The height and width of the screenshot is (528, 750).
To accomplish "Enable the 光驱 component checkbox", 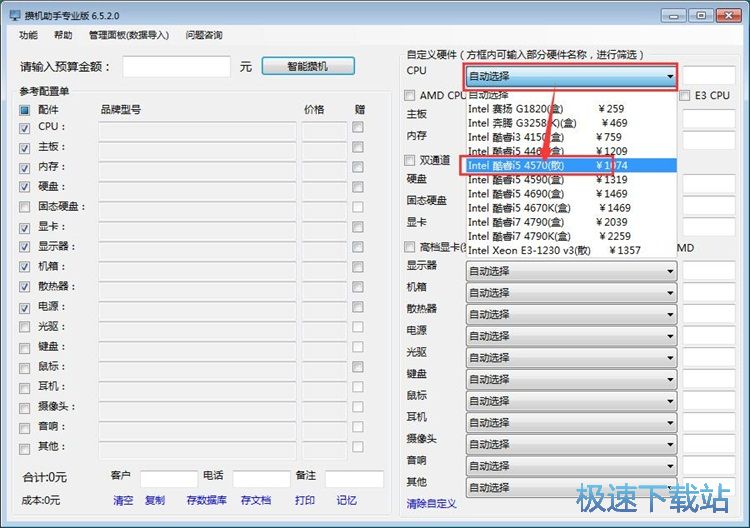I will [24, 328].
